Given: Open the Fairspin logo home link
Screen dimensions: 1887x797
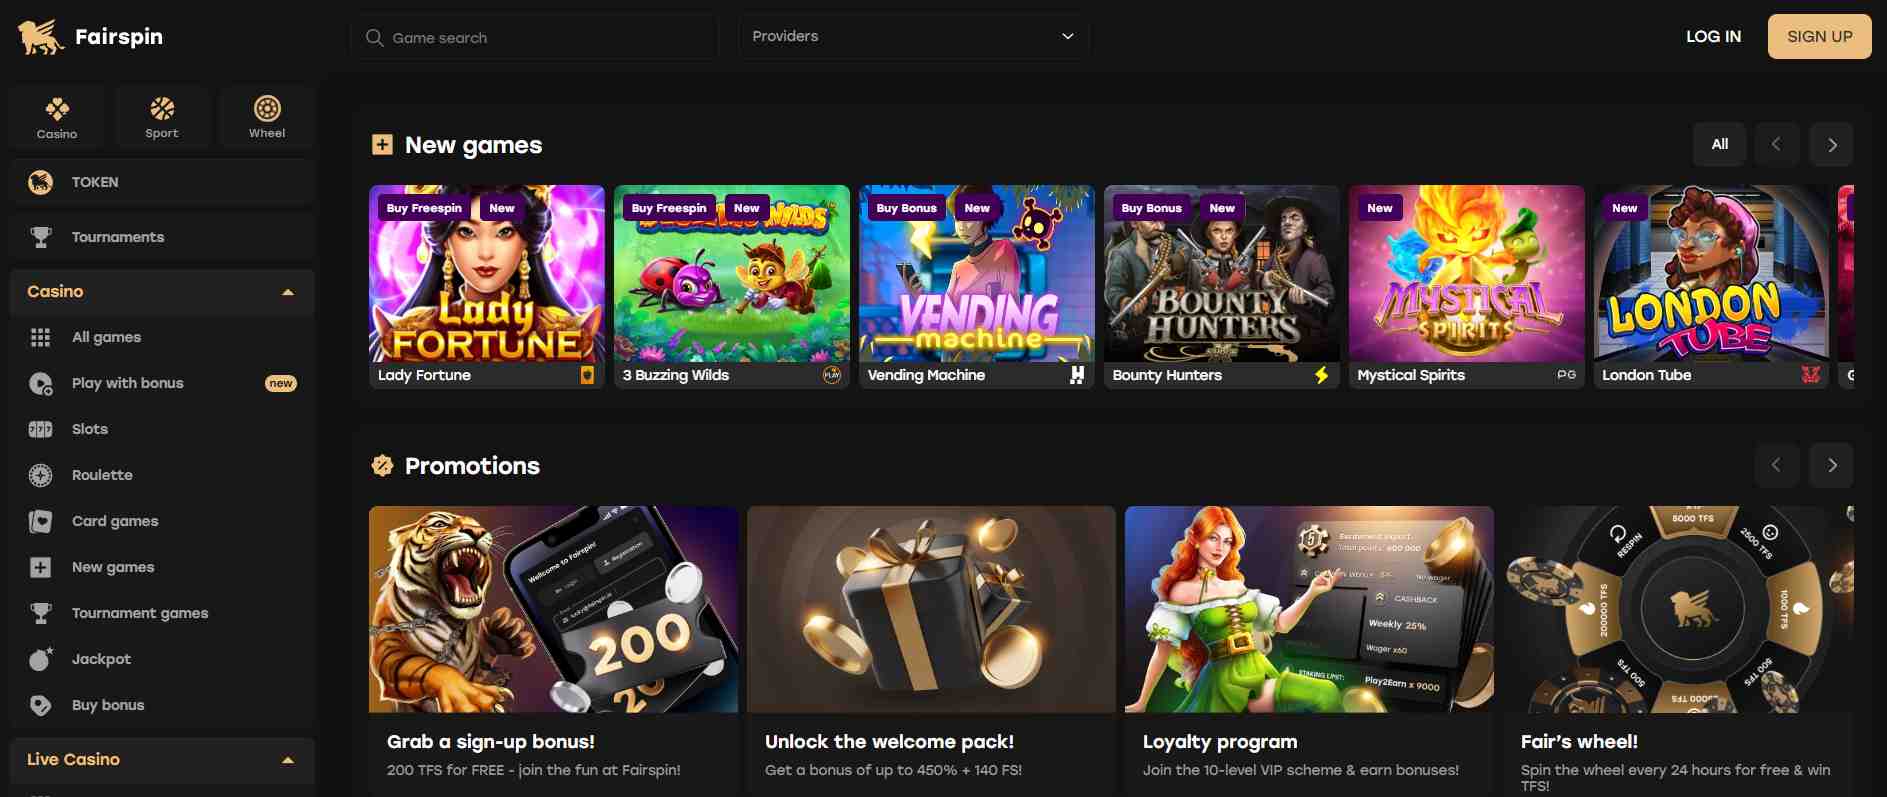Looking at the screenshot, I should tap(90, 37).
